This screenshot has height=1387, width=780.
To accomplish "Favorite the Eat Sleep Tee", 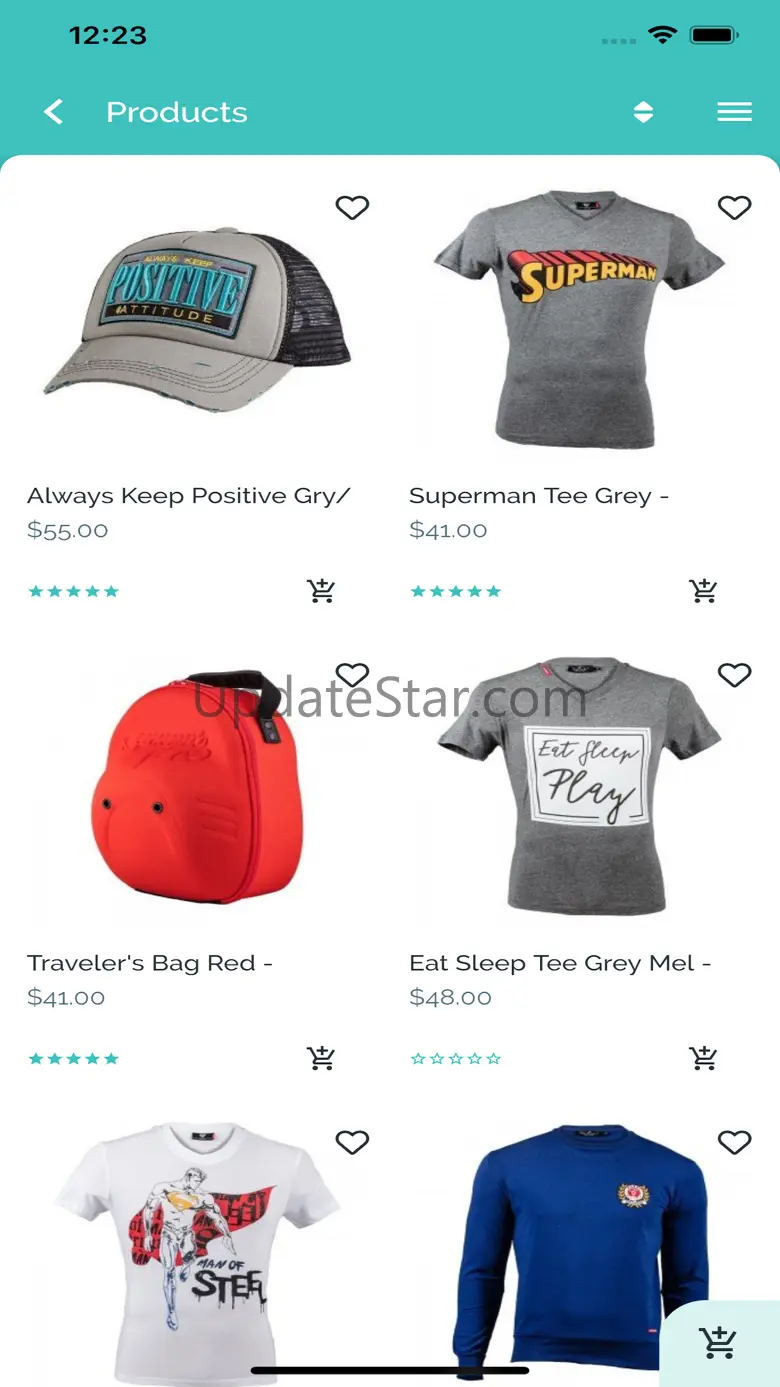I will click(x=734, y=675).
